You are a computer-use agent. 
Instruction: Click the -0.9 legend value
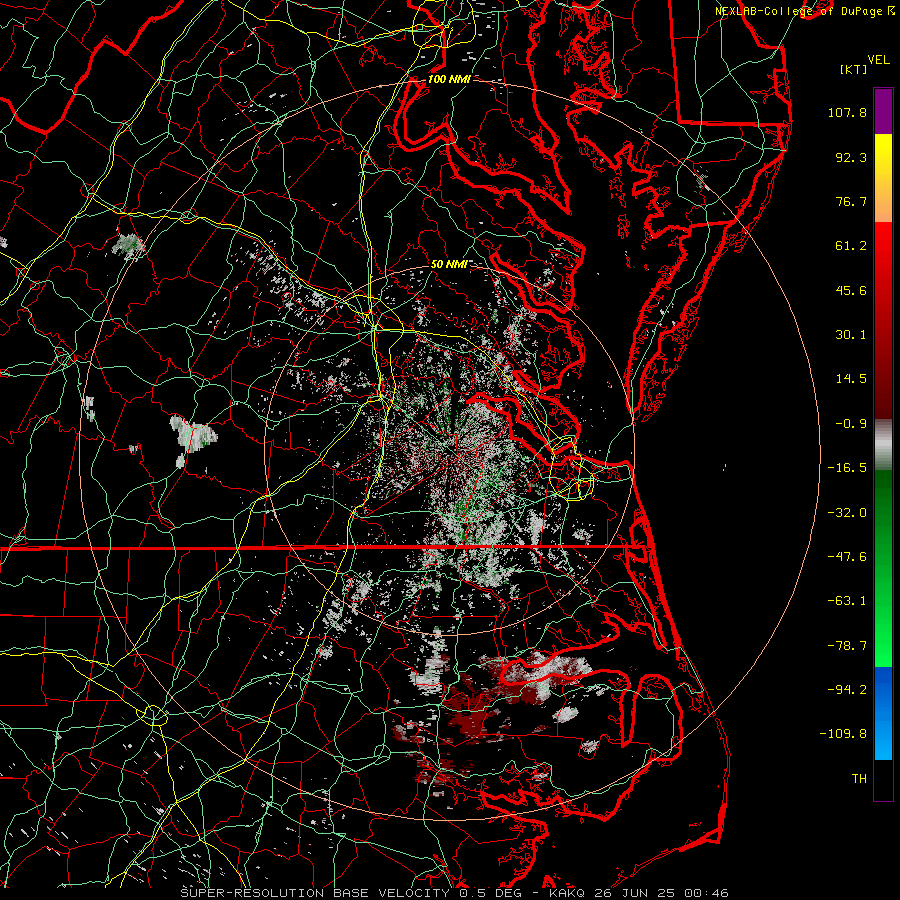(x=851, y=424)
